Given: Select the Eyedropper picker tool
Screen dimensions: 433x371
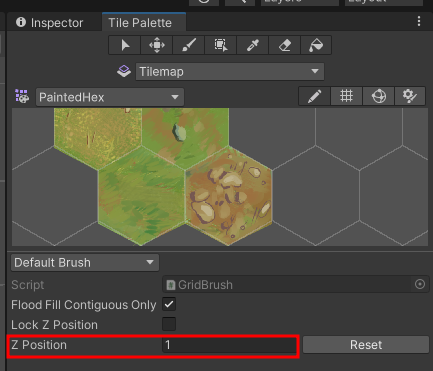Looking at the screenshot, I should click(x=253, y=45).
